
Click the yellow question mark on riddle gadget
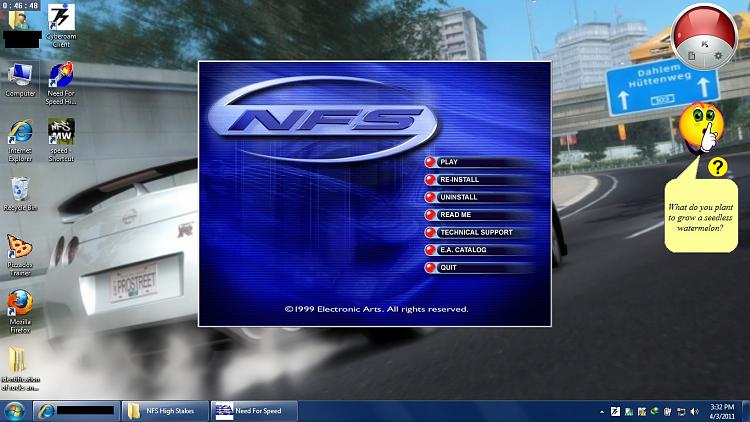click(x=717, y=167)
